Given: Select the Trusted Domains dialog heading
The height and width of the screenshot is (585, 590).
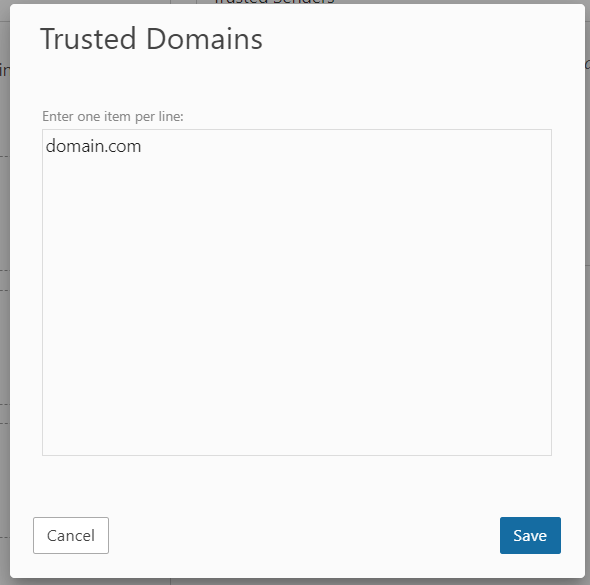Looking at the screenshot, I should click(151, 39).
